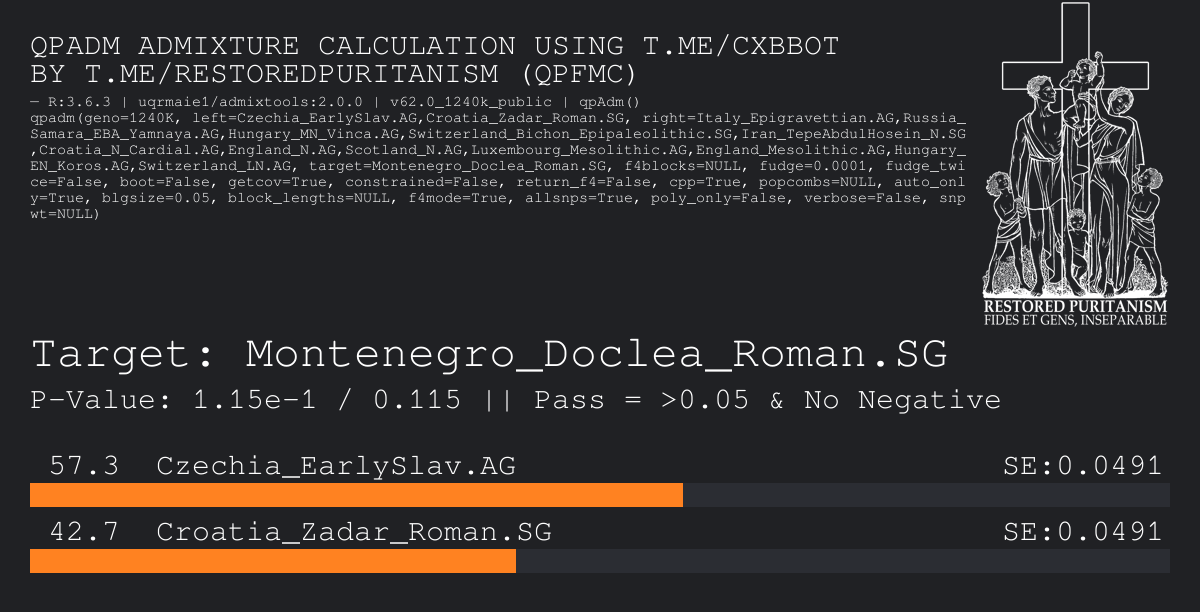Click the orange Czechia_EarlySlav.AG proportion bar
Viewport: 1200px width, 612px height.
(x=356, y=496)
